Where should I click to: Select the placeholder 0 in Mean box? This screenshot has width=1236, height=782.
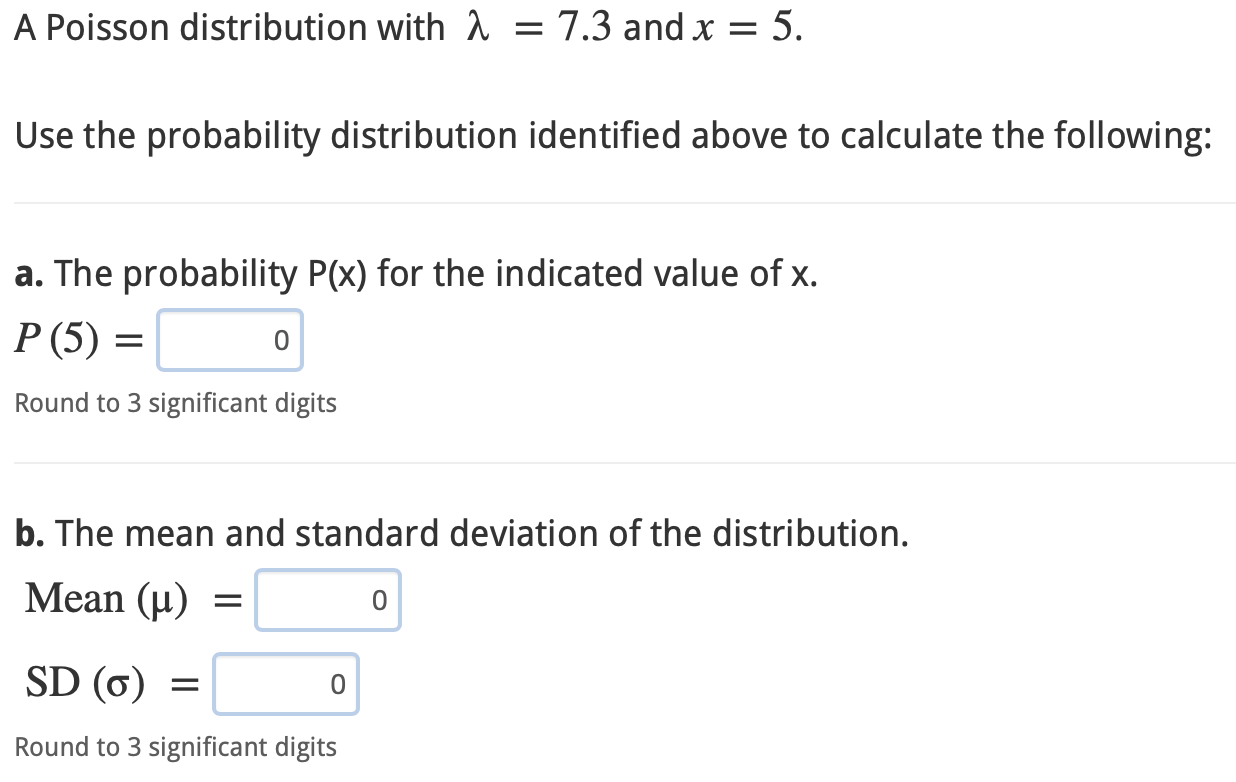click(x=380, y=600)
